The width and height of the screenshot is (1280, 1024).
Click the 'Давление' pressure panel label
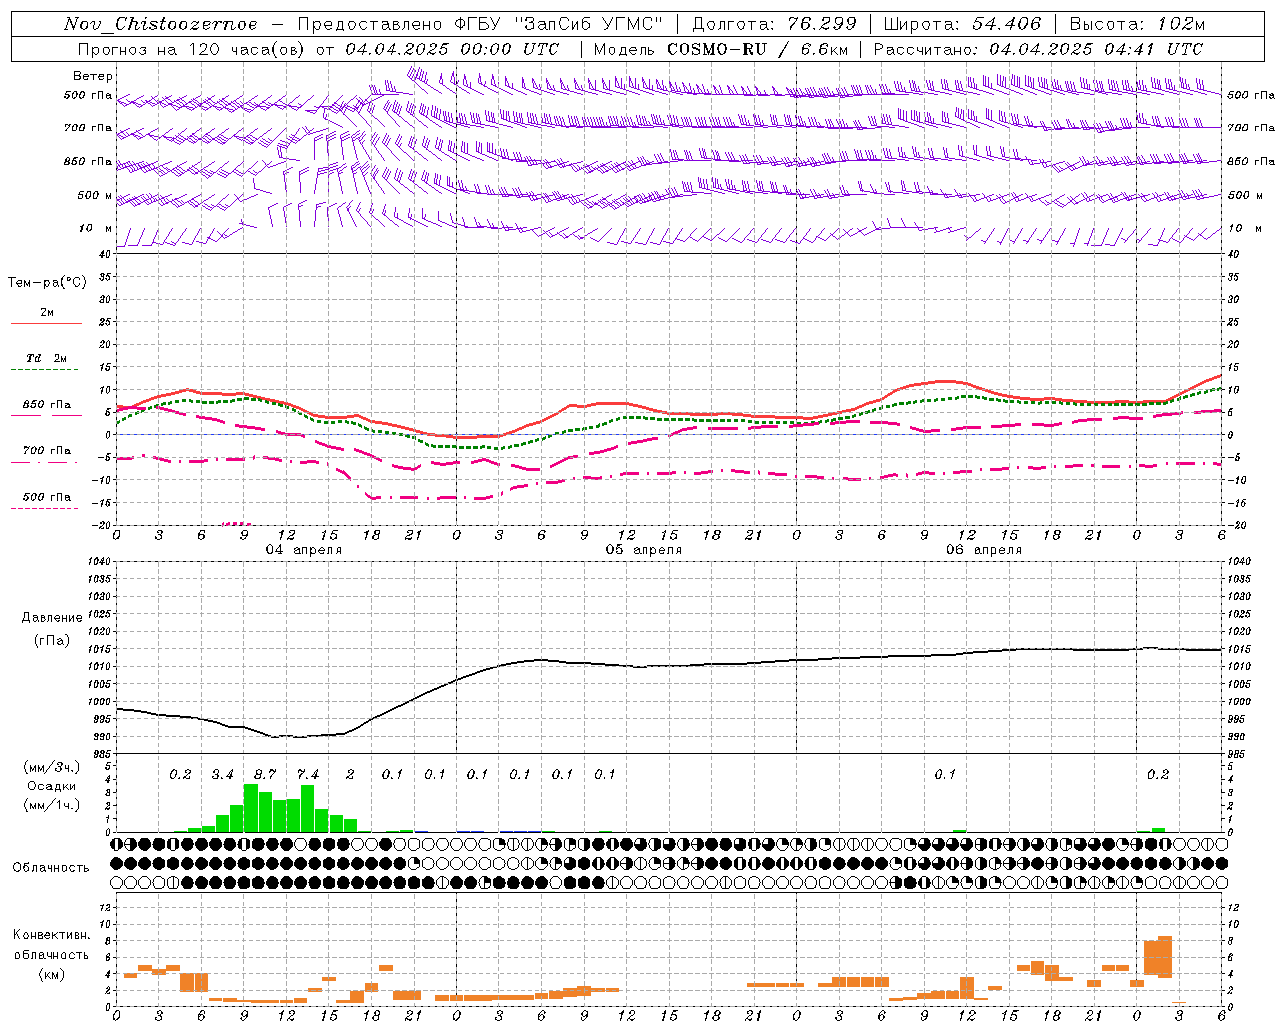(x=52, y=618)
